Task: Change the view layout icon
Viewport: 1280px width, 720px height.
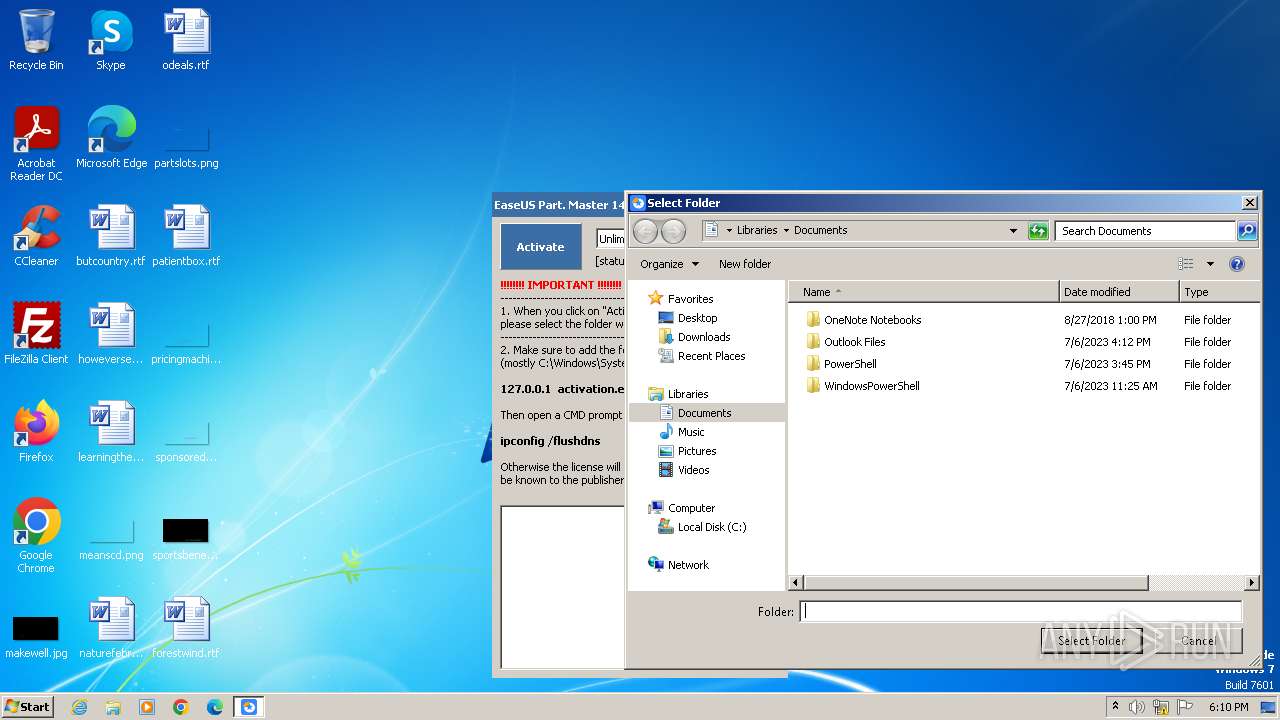Action: coord(1186,264)
